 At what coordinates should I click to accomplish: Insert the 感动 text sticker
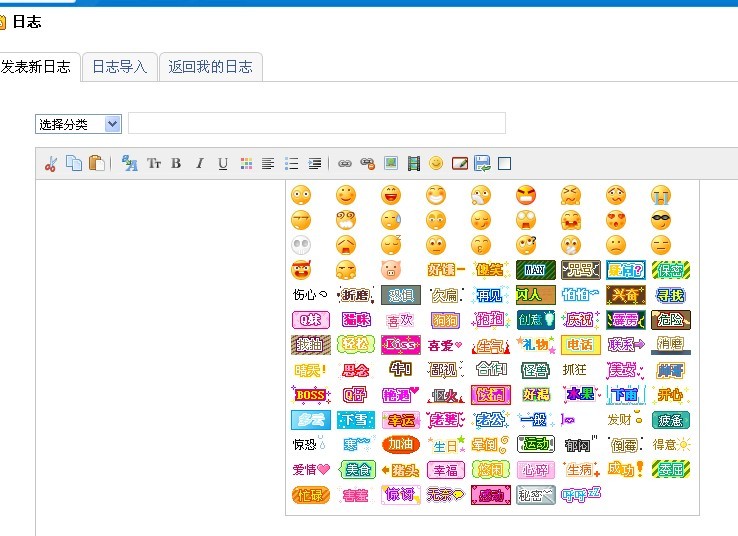(490, 495)
